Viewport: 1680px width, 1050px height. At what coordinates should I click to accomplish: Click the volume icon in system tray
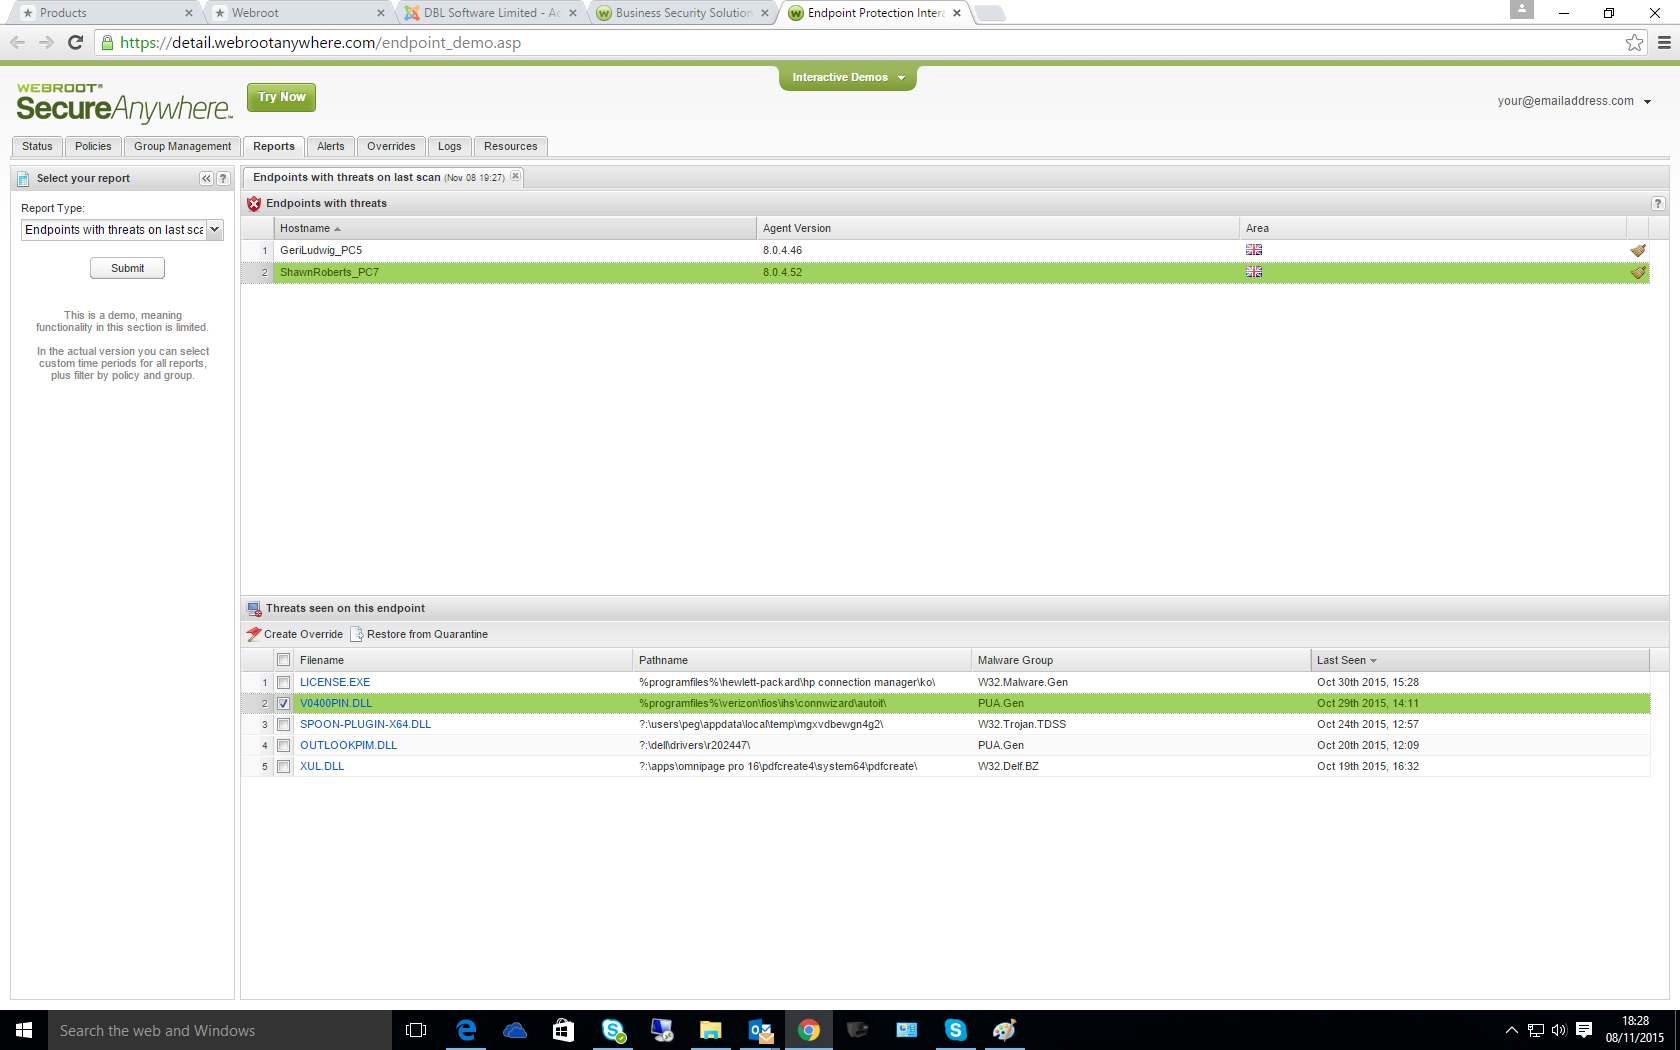1559,1030
